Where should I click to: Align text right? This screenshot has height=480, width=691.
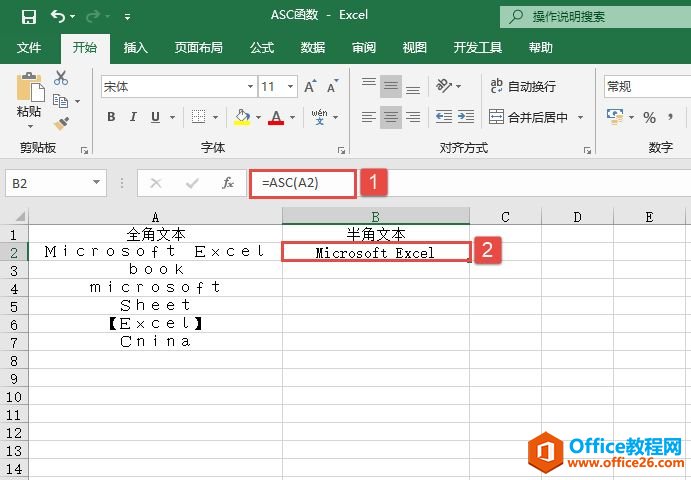[x=413, y=117]
